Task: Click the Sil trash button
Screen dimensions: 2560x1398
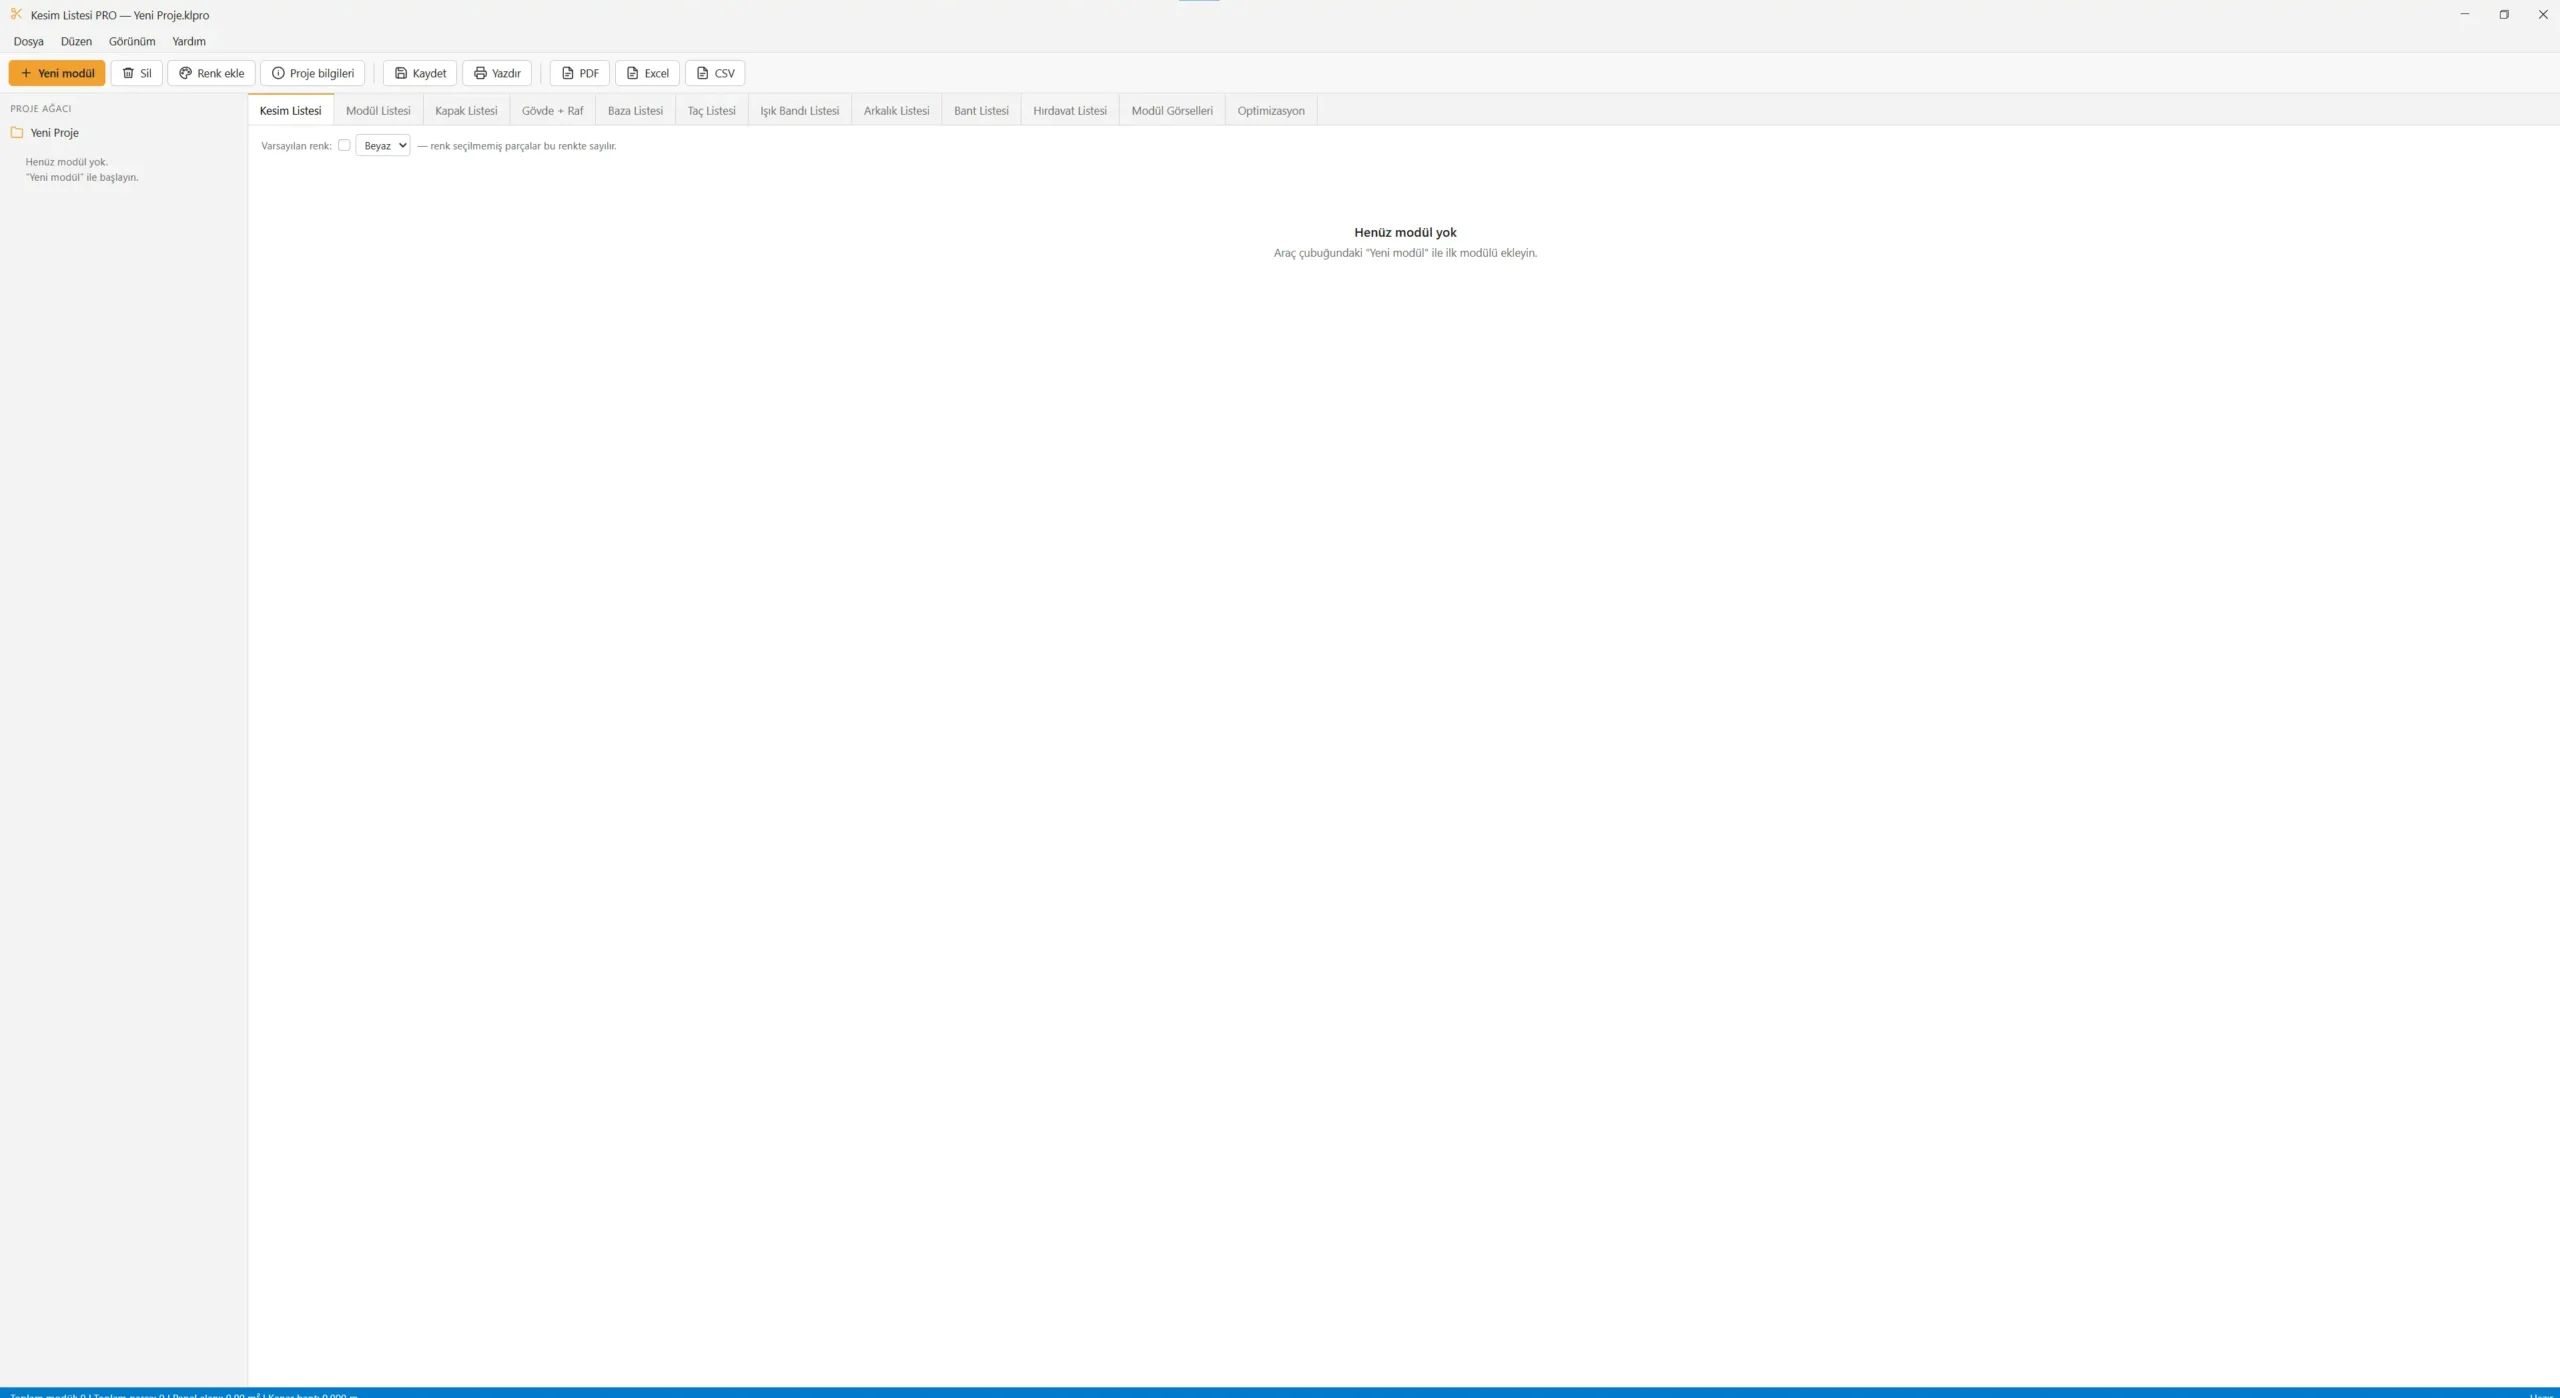Action: click(x=136, y=73)
